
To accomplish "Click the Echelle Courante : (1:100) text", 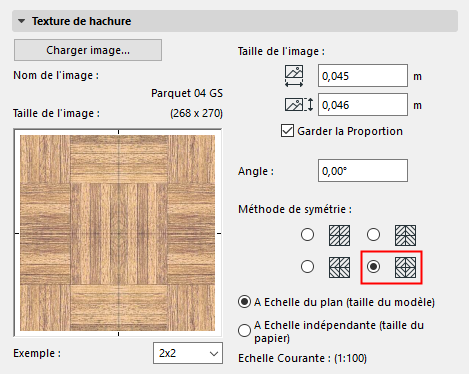I will pos(302,358).
